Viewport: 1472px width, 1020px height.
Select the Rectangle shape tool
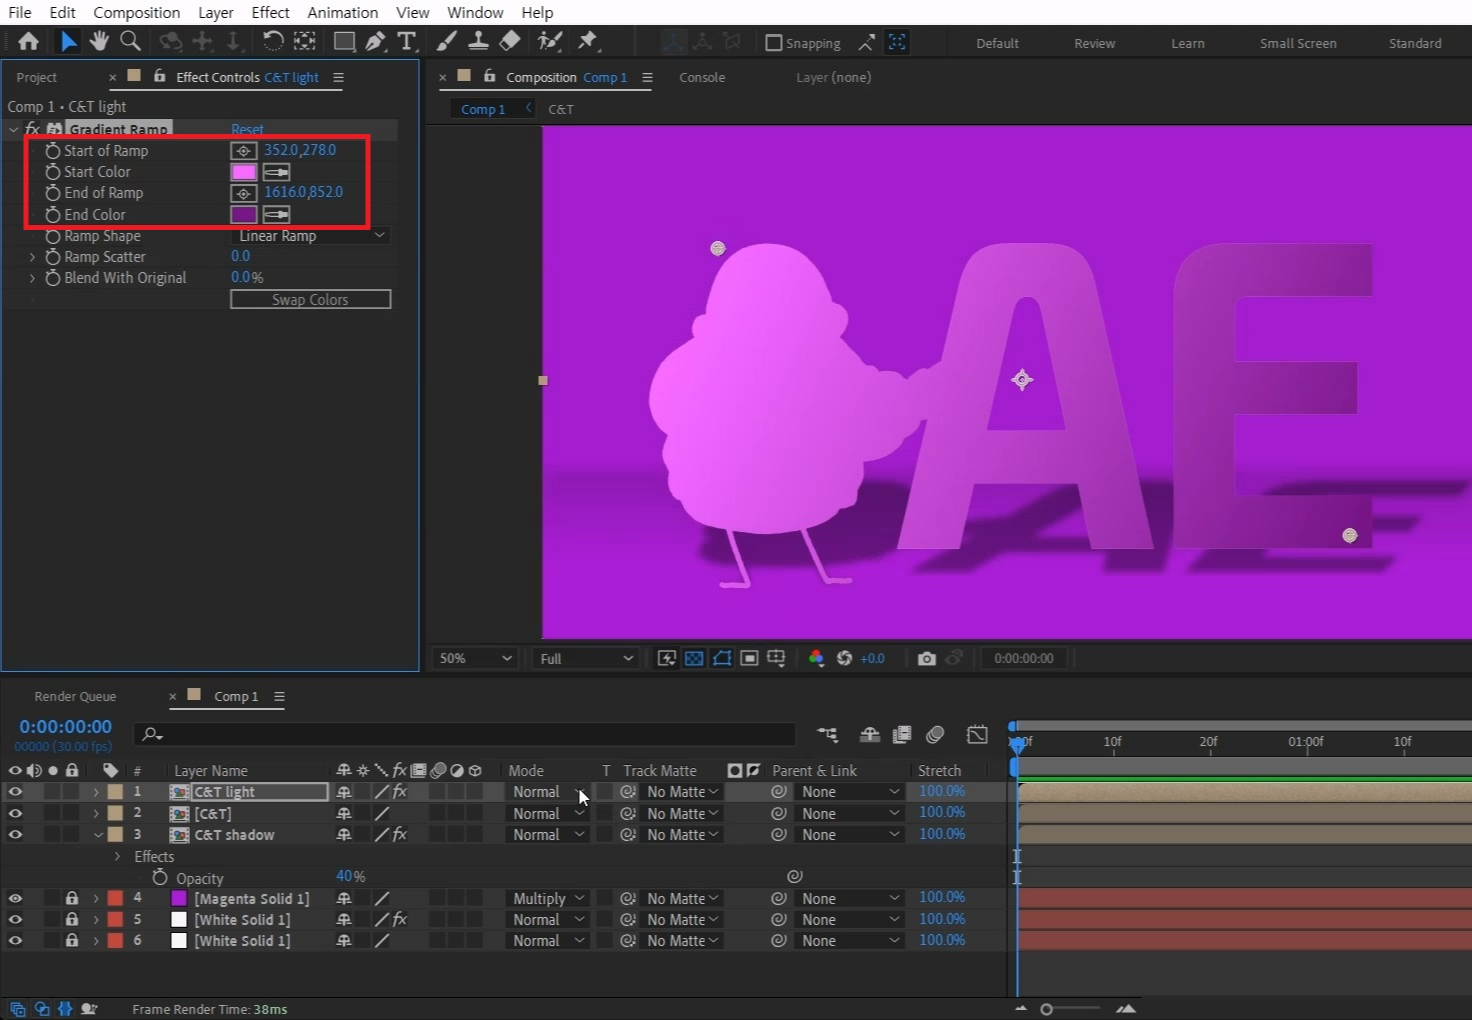(x=344, y=41)
